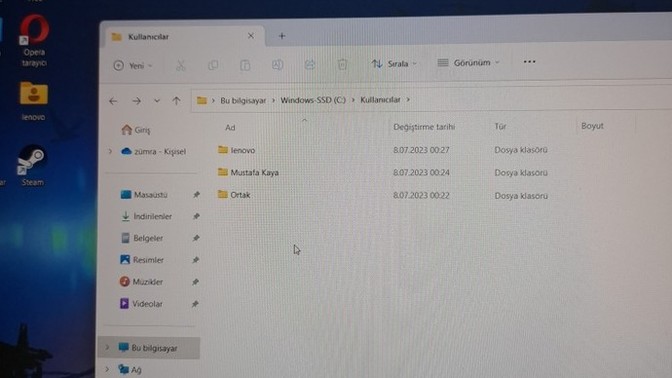Viewport: 672px width, 378px height.
Task: Click the date 8.07.2023 00:24
Action: click(421, 172)
